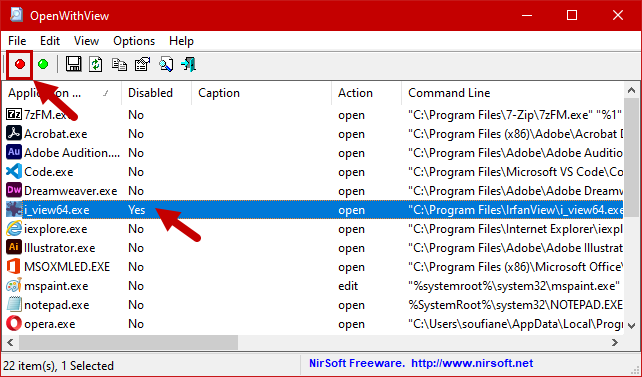Open the View menu
Screen dimensions: 642x377
(x=86, y=41)
